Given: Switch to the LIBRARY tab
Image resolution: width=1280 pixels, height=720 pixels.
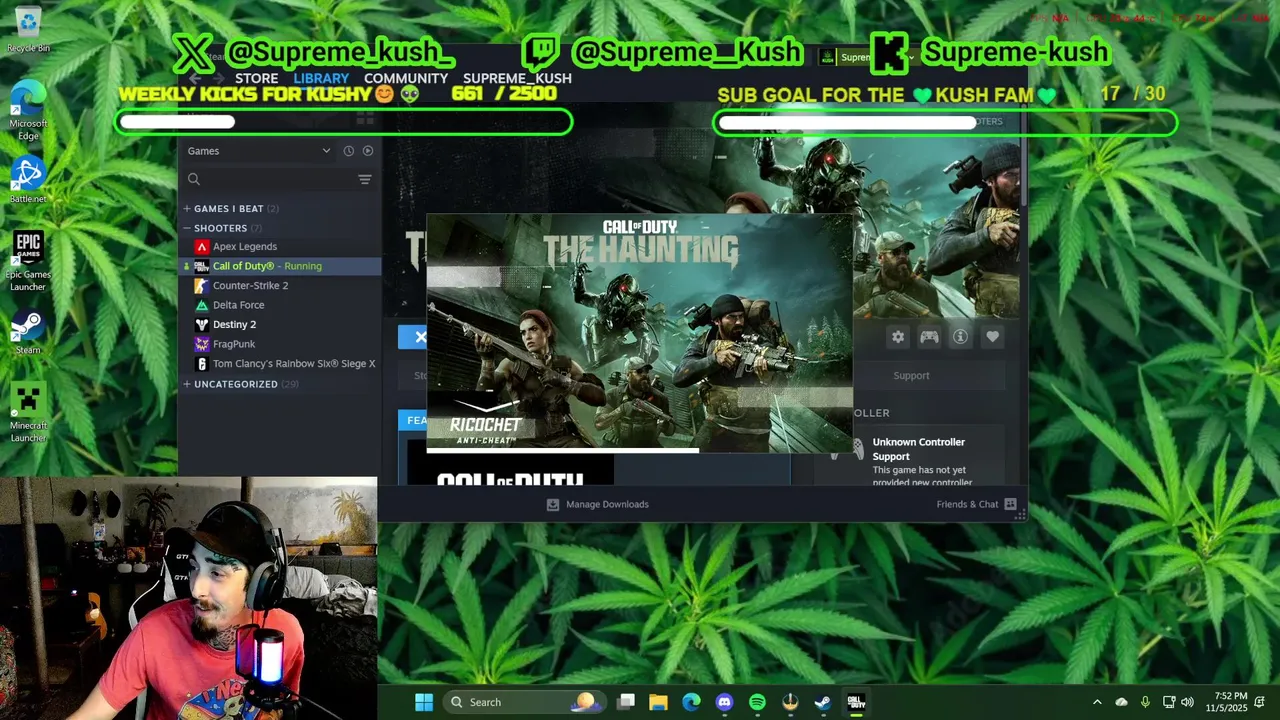Looking at the screenshot, I should pos(321,78).
